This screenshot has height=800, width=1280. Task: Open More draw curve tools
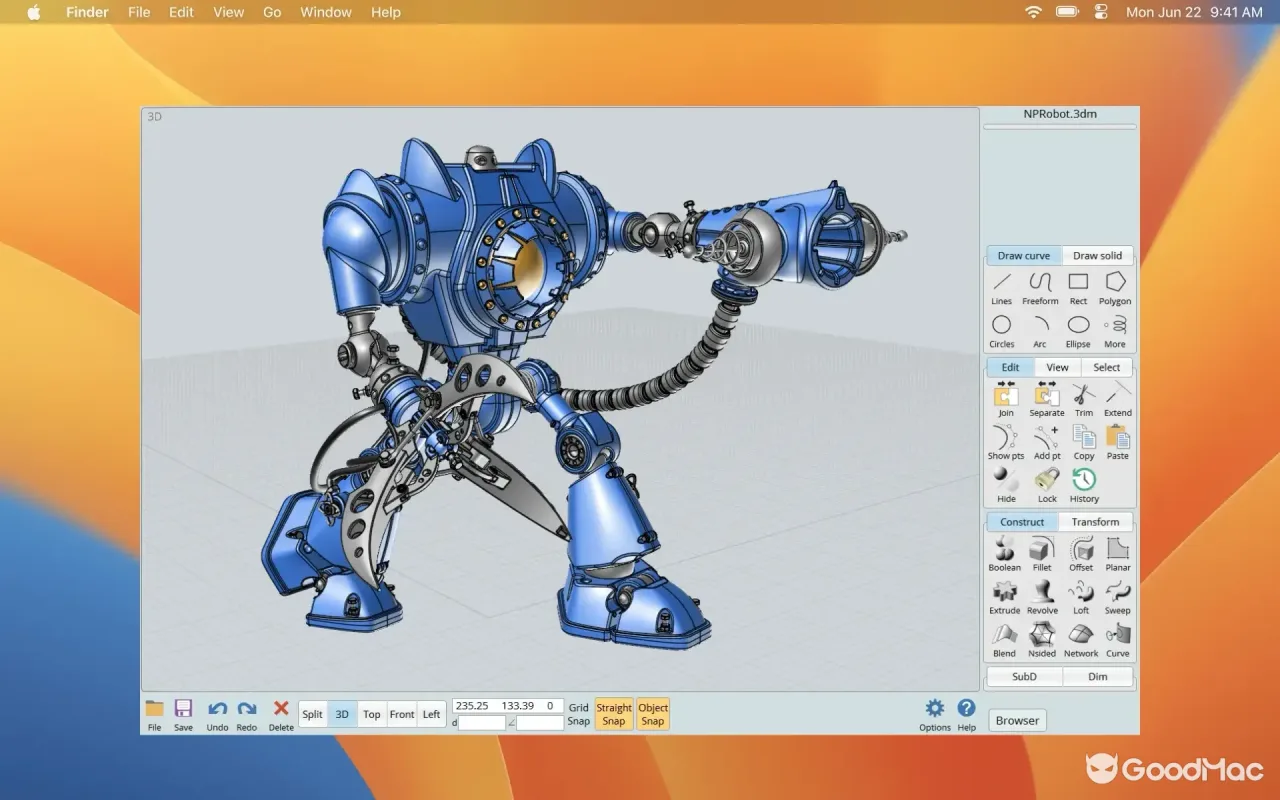[x=1115, y=330]
